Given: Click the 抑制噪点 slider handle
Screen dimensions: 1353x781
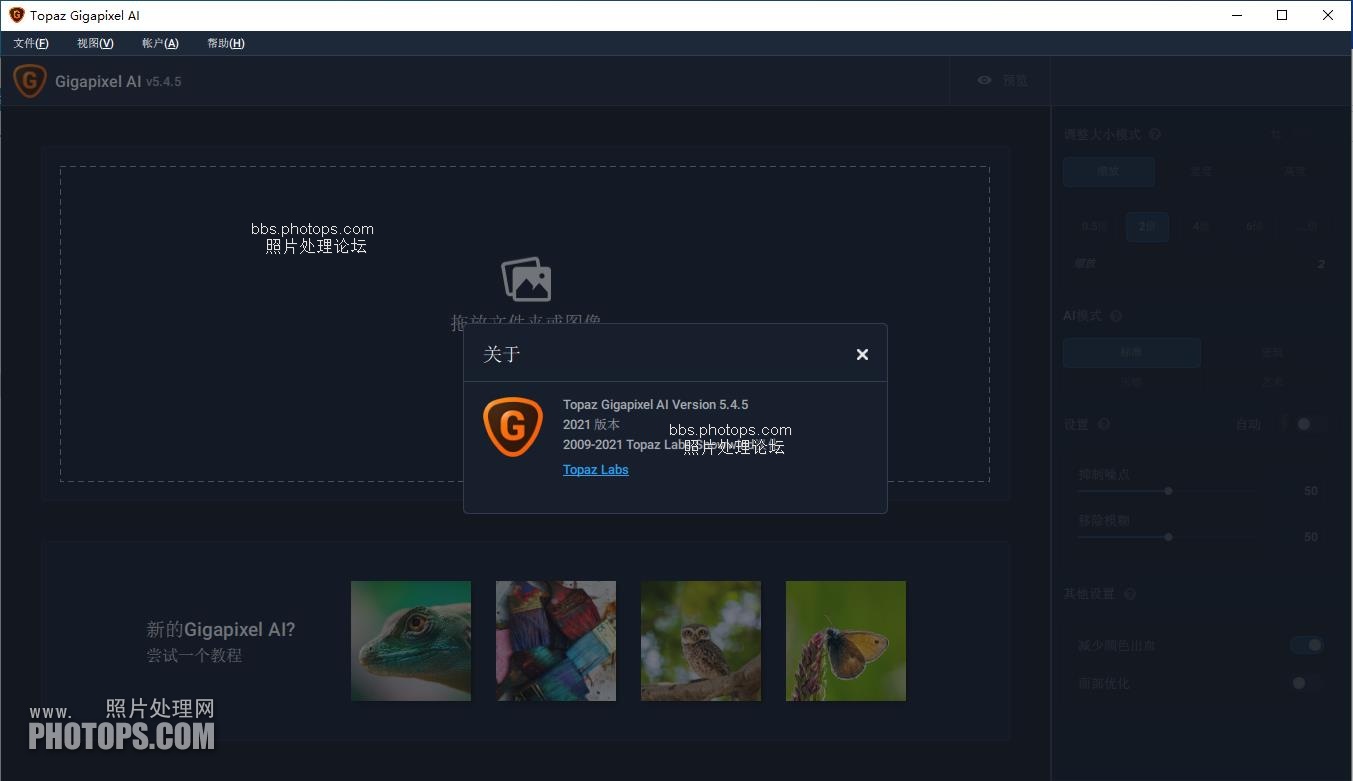Looking at the screenshot, I should tap(1168, 491).
